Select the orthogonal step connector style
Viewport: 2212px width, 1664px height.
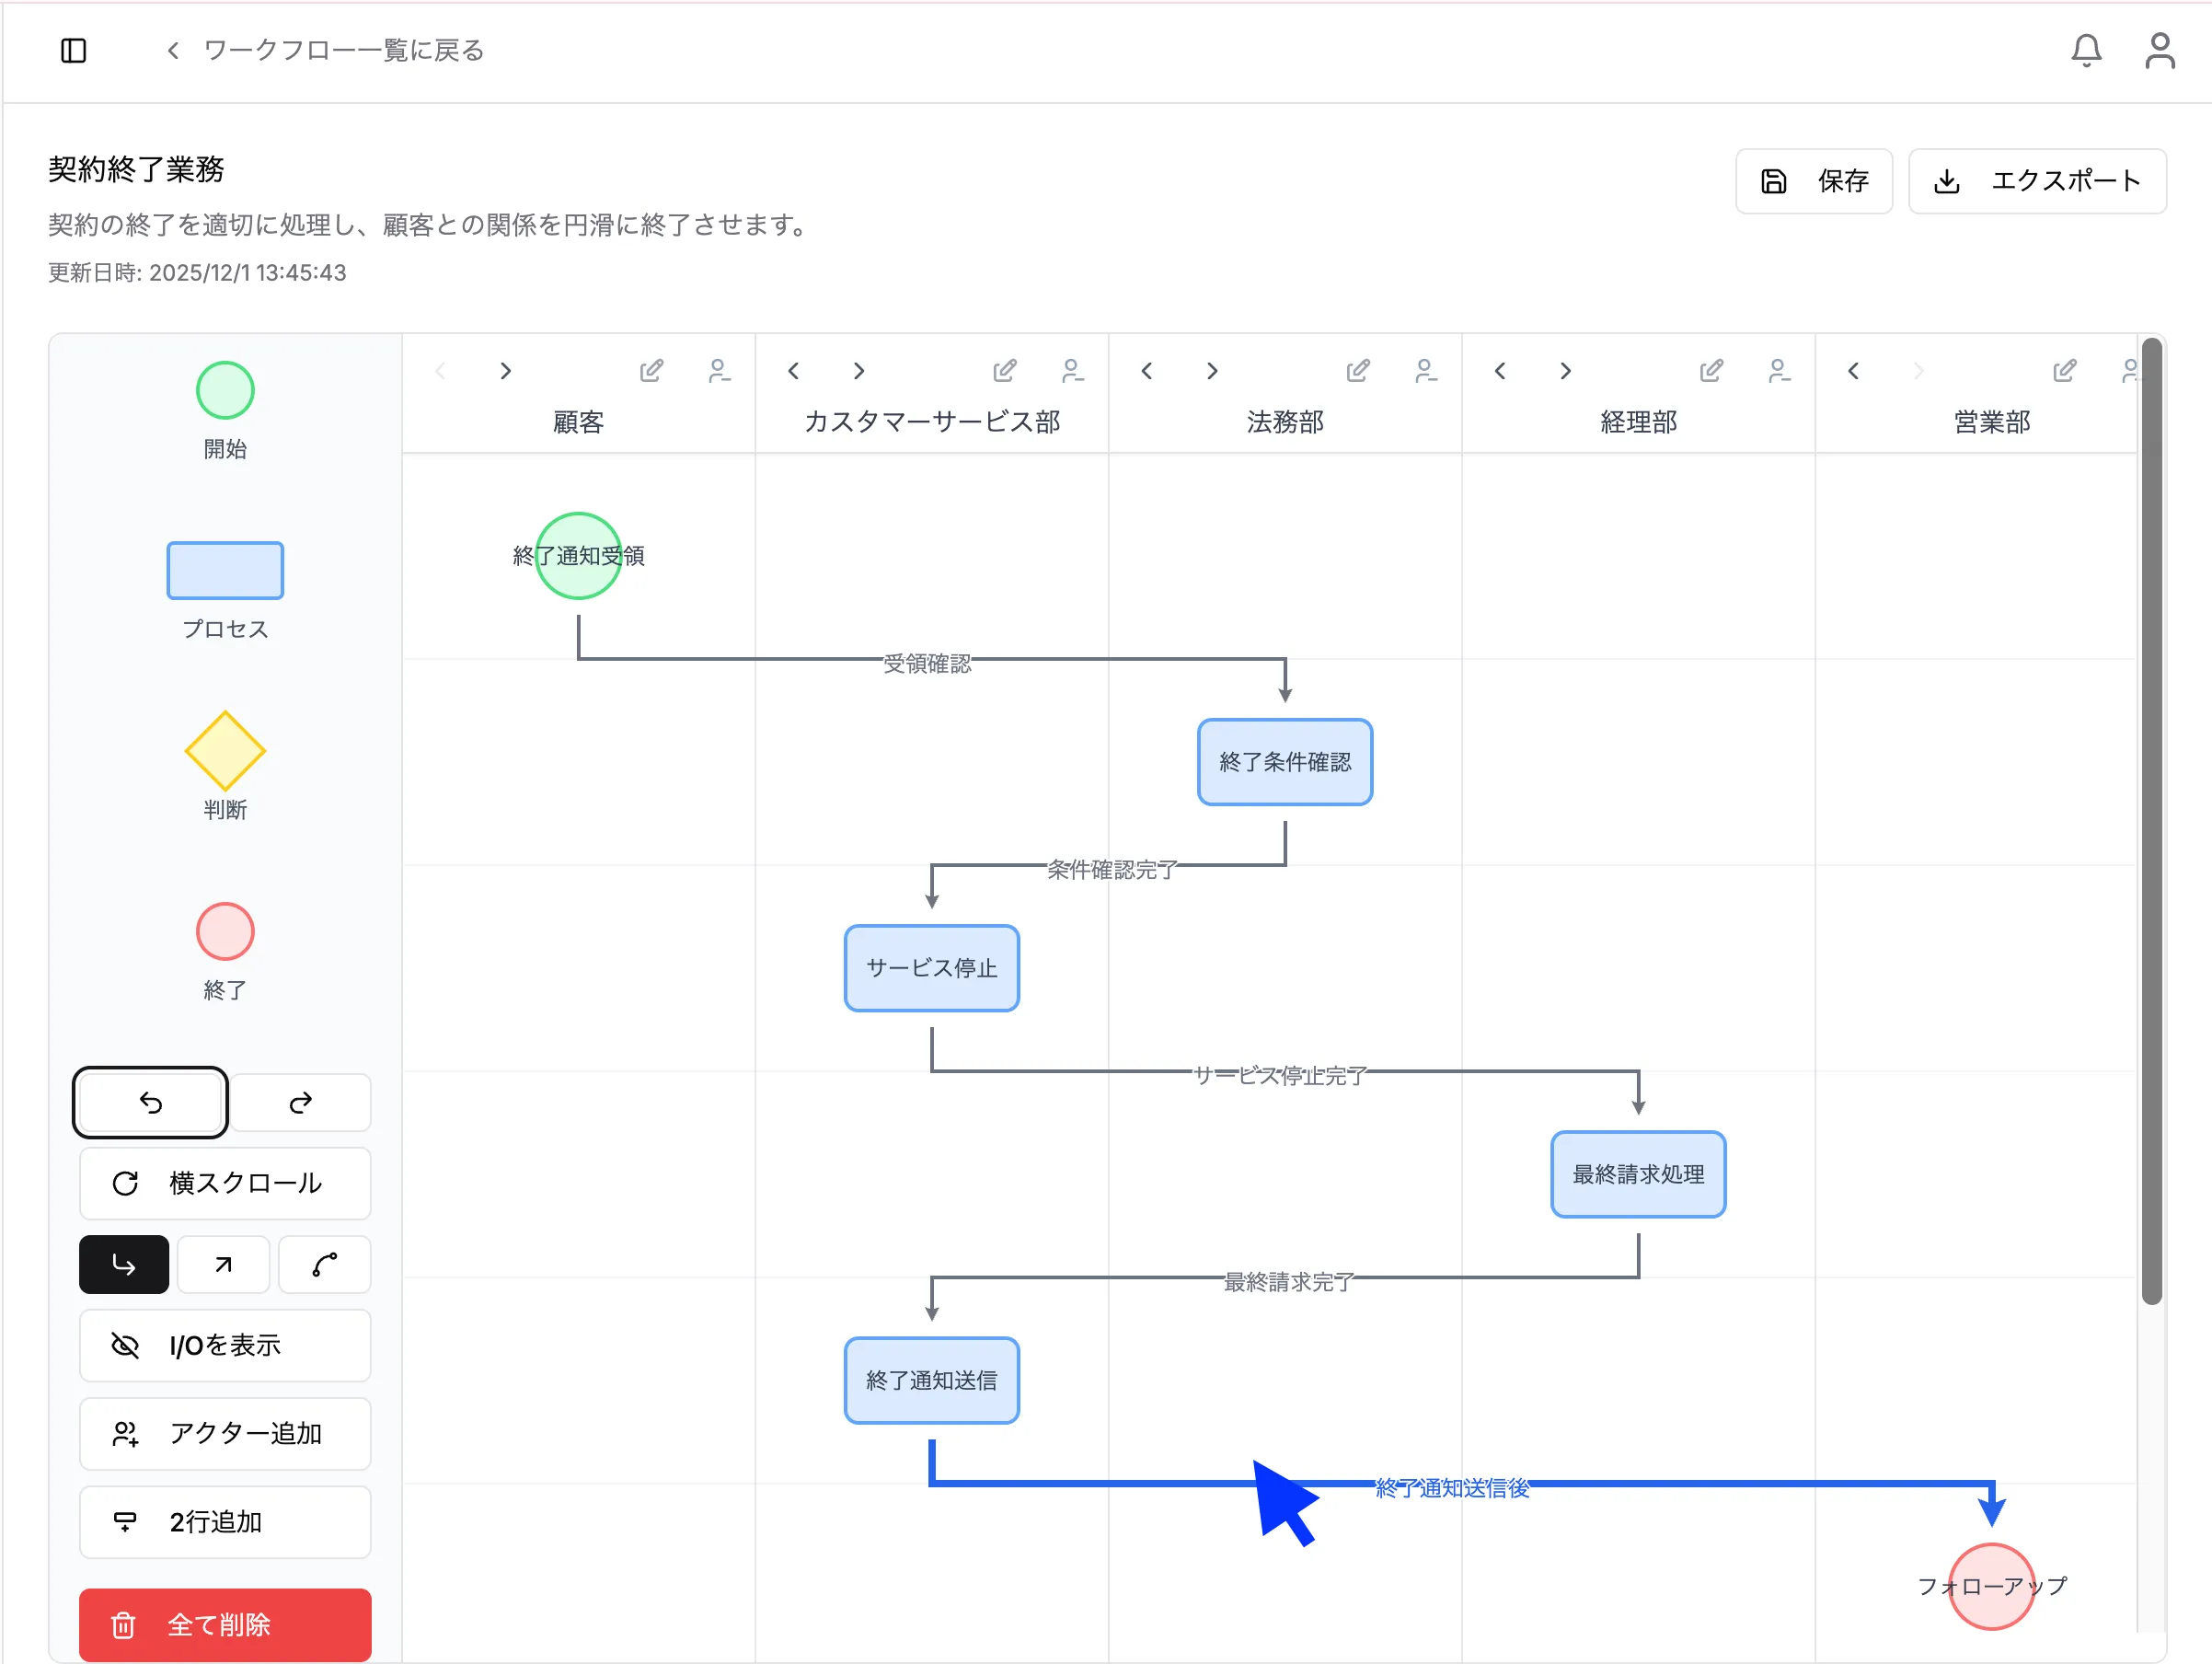pyautogui.click(x=124, y=1264)
